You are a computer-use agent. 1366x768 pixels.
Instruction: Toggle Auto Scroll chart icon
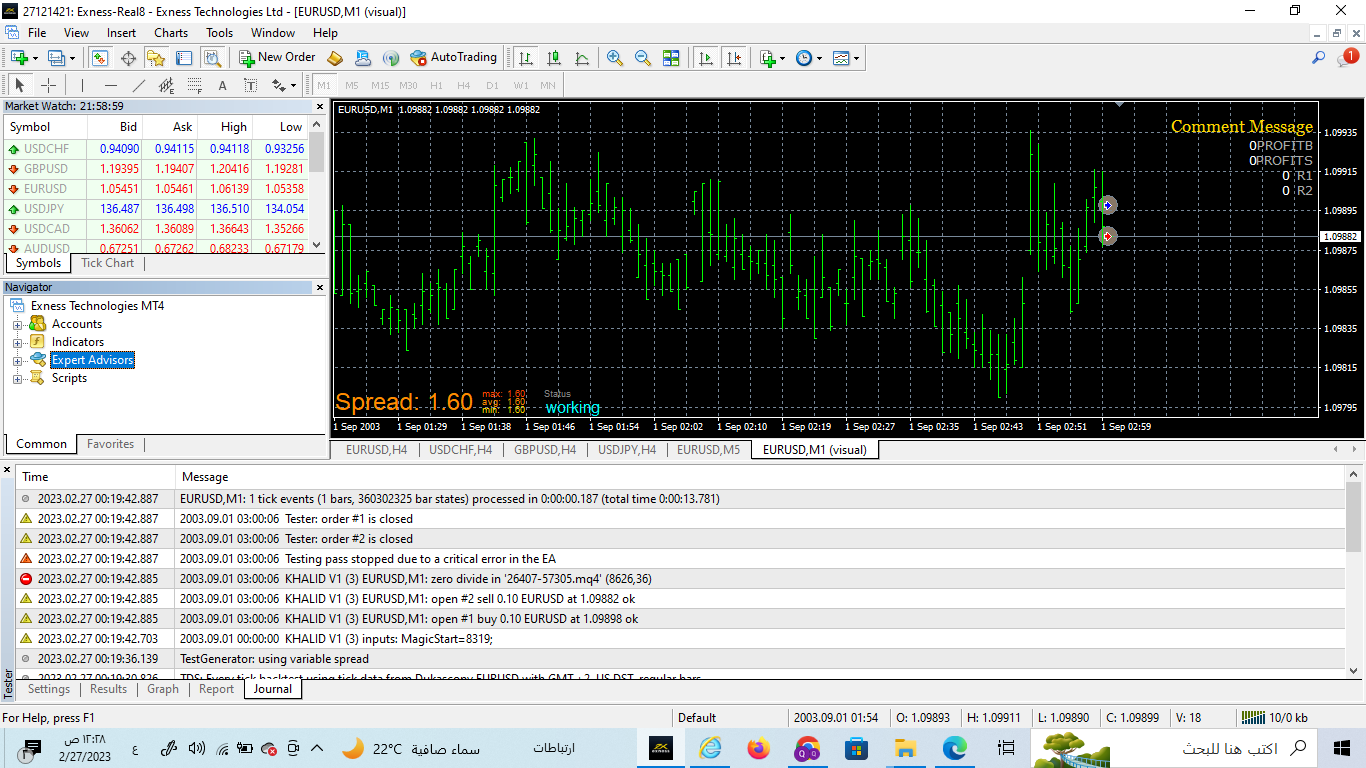[707, 58]
